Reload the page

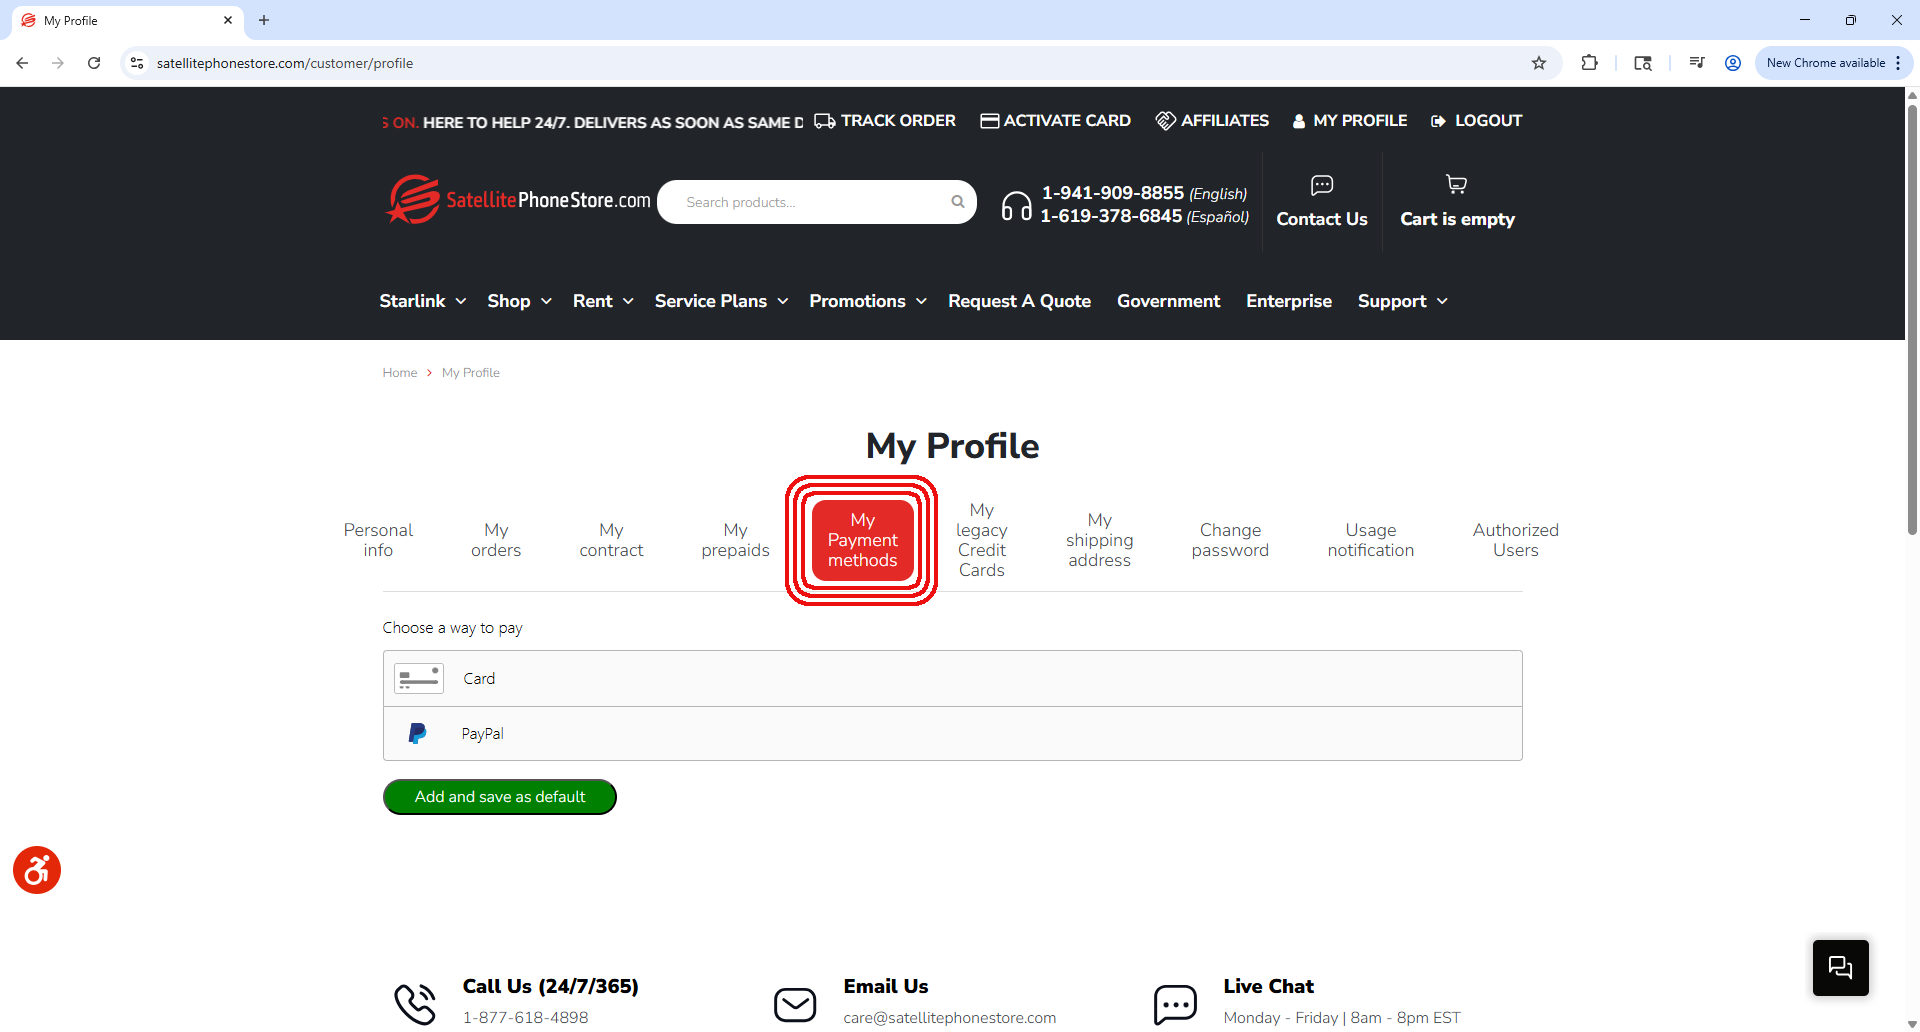click(94, 63)
